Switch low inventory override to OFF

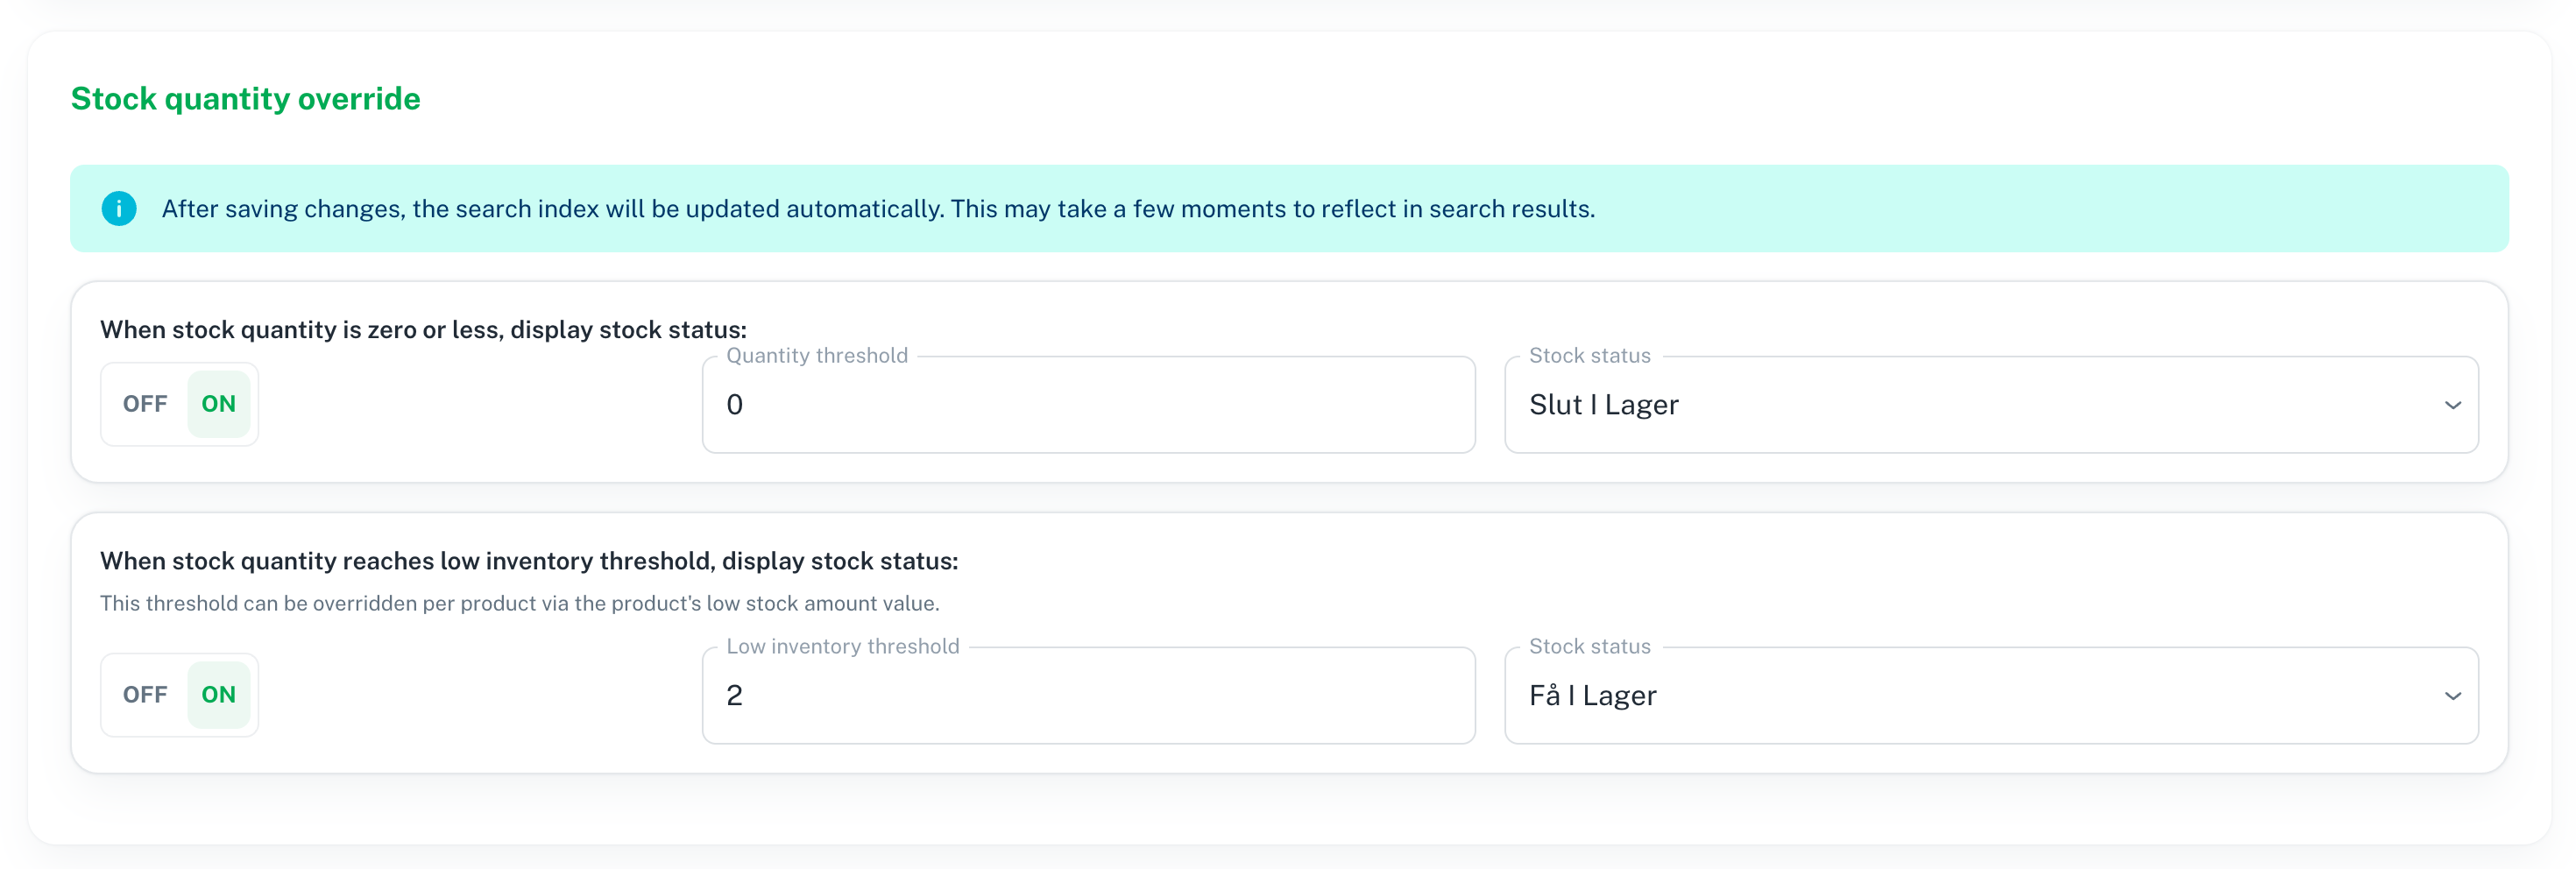tap(145, 695)
